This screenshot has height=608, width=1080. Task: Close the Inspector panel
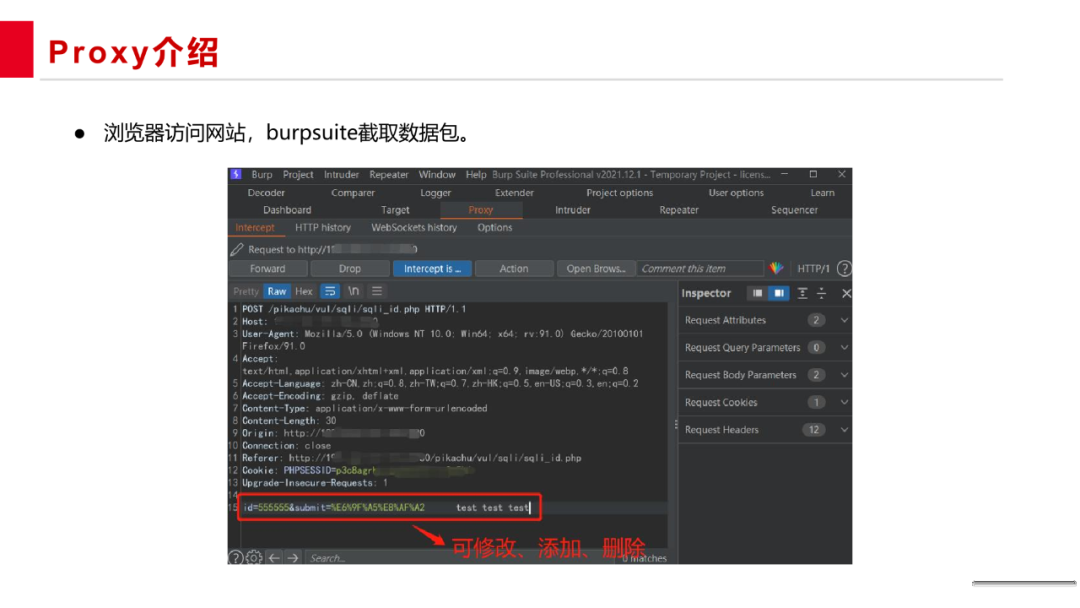pyautogui.click(x=846, y=293)
